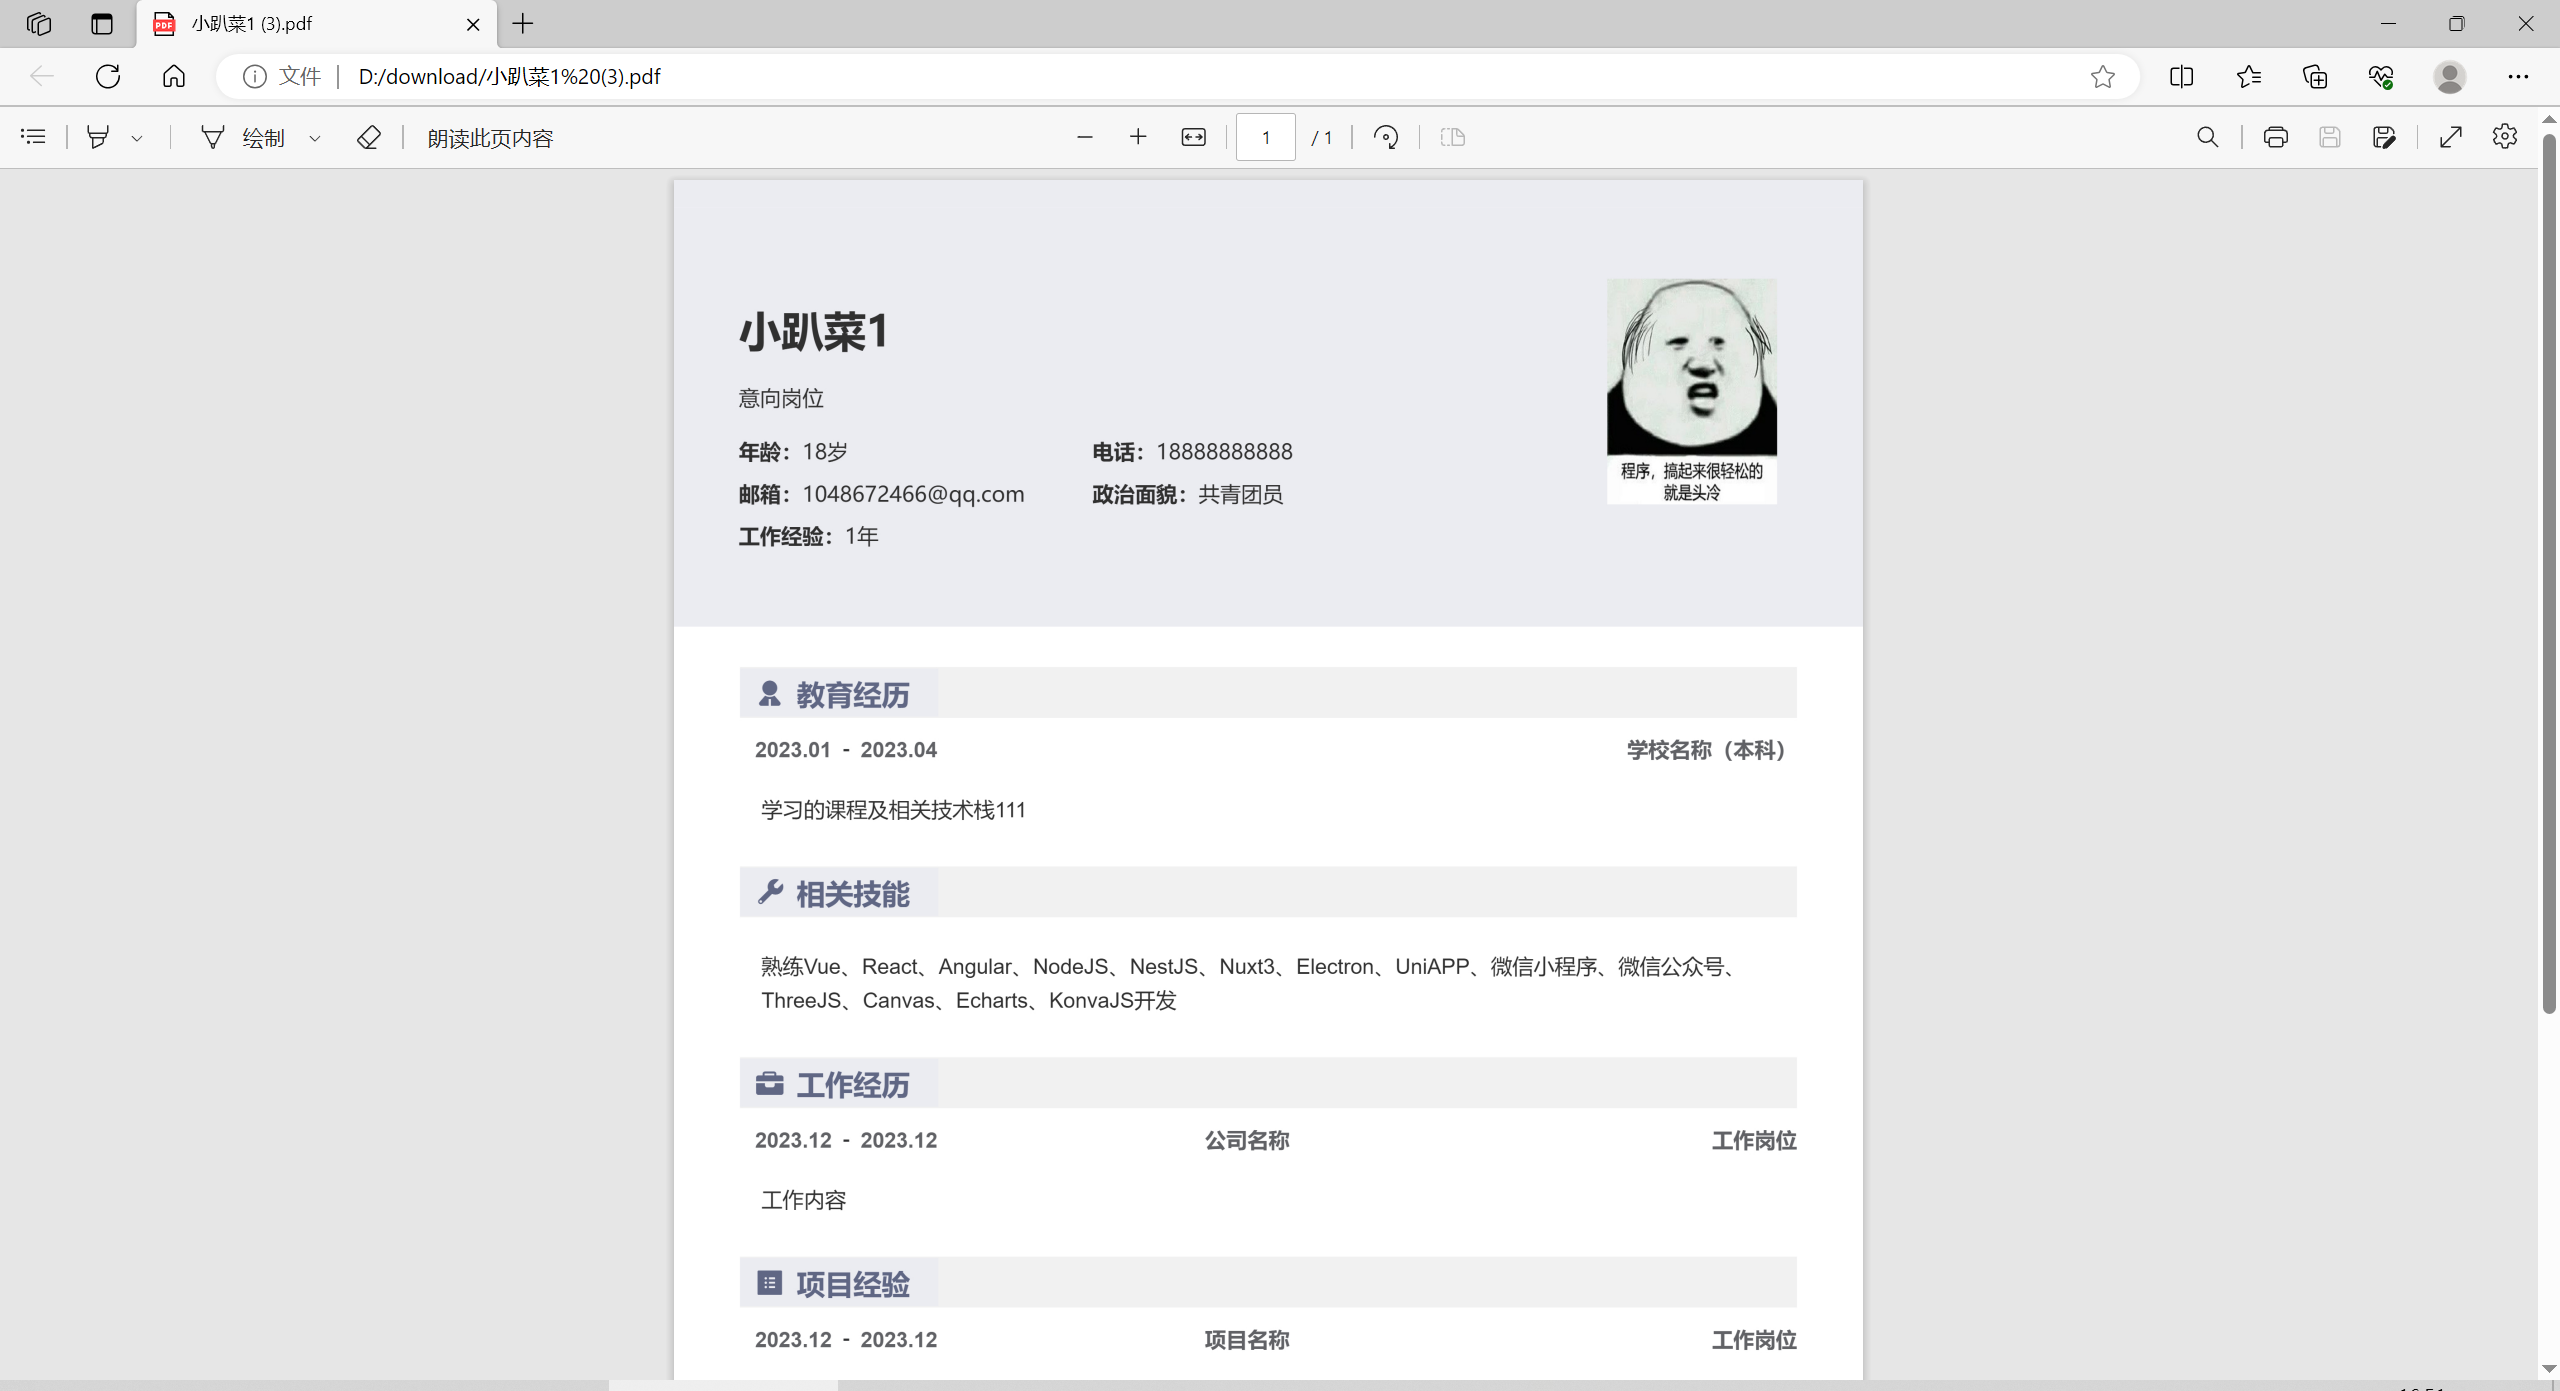Select the eraser tool

coord(368,137)
